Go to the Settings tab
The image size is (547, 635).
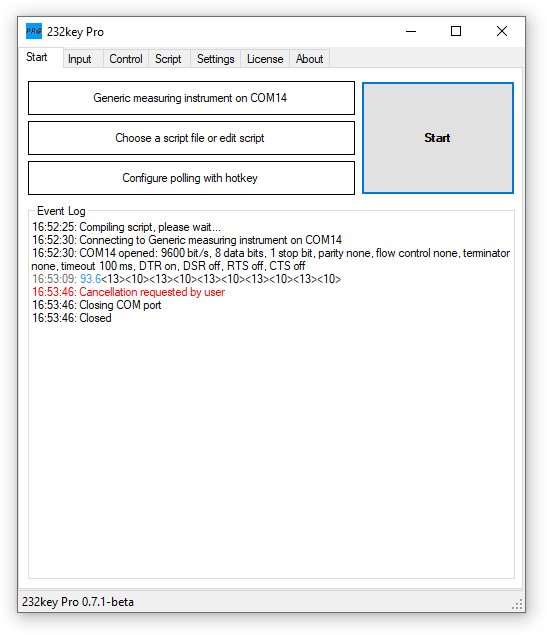[215, 59]
